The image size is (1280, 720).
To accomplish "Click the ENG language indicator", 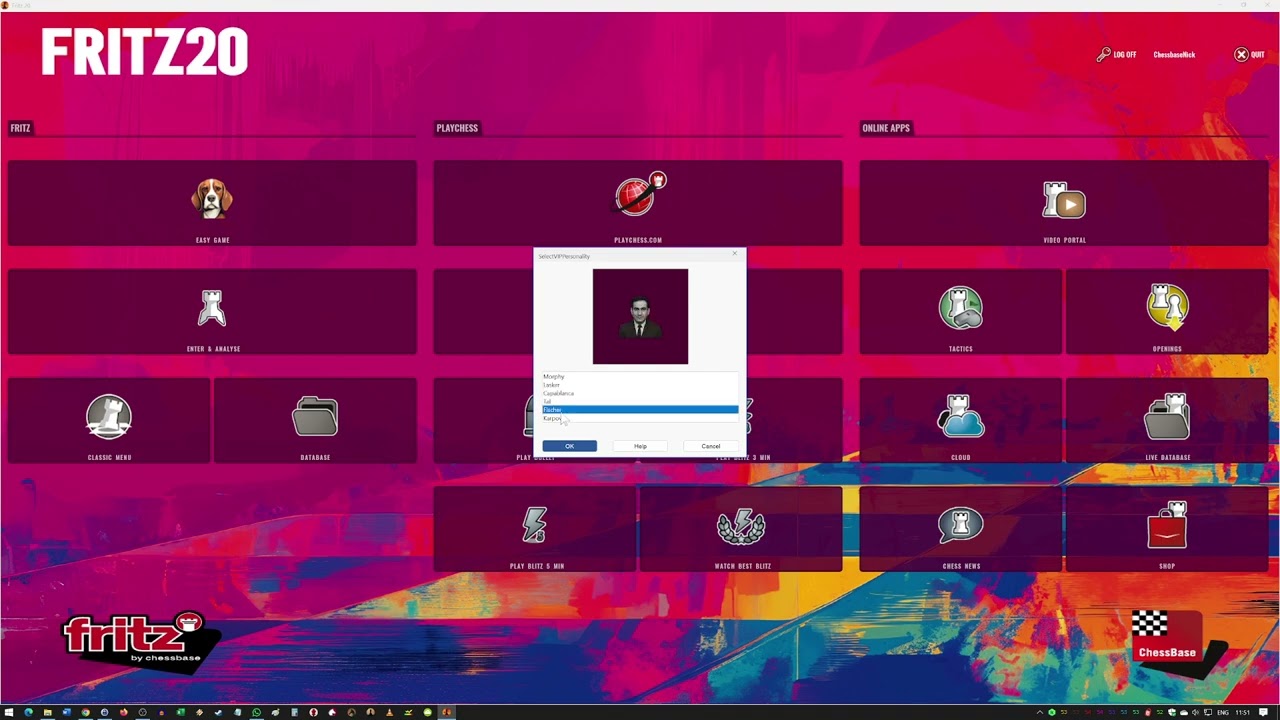I will 1222,712.
